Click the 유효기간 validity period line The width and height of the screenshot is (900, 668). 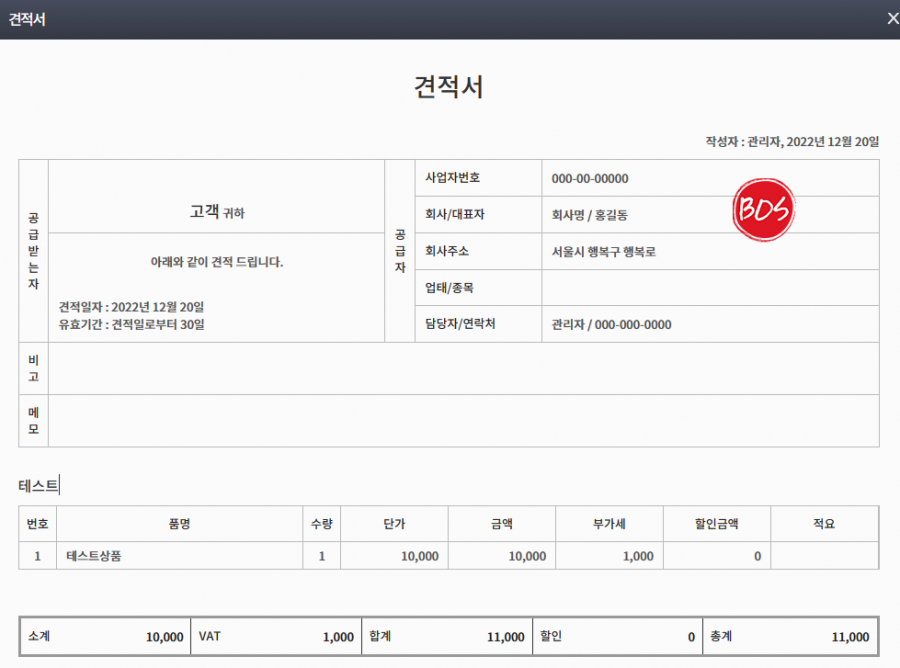click(x=132, y=324)
